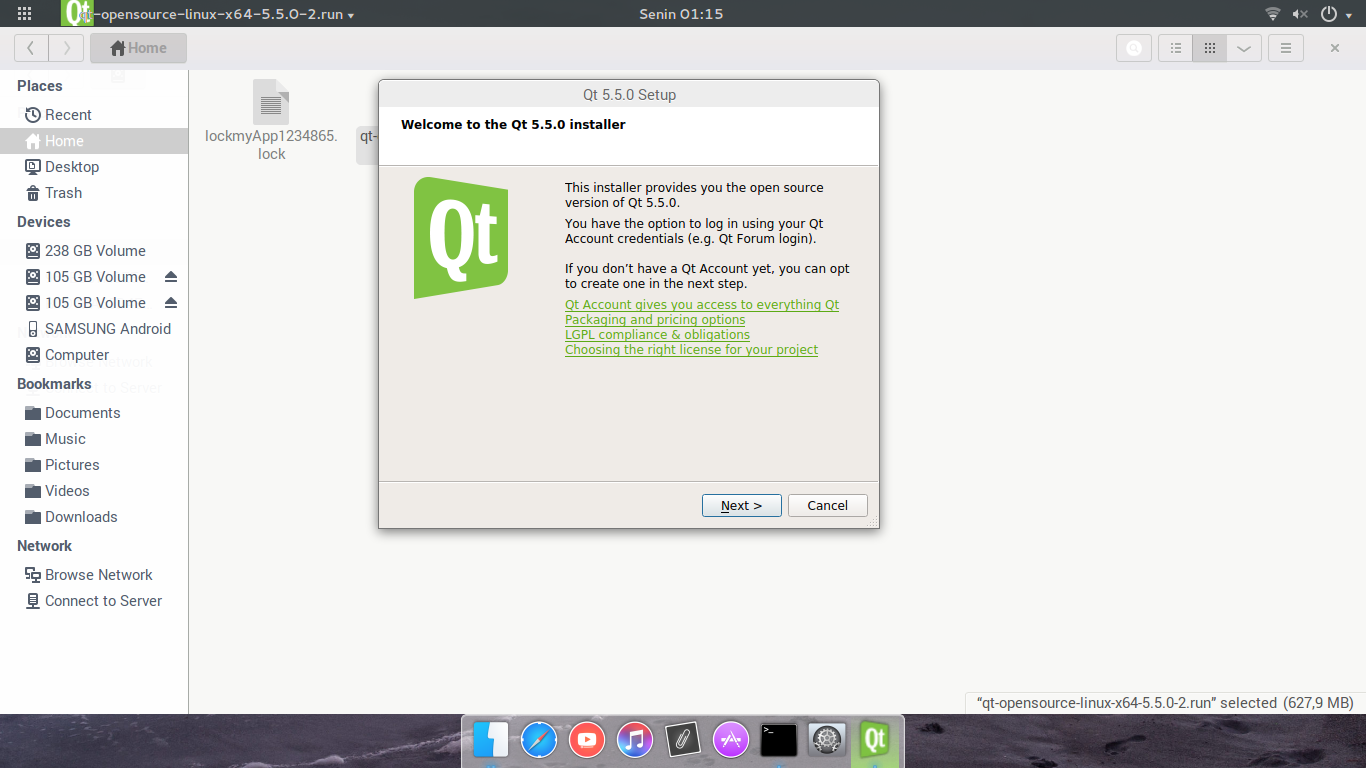Image resolution: width=1366 pixels, height=768 pixels.
Task: Open the Terminal icon in the dock
Action: 779,740
